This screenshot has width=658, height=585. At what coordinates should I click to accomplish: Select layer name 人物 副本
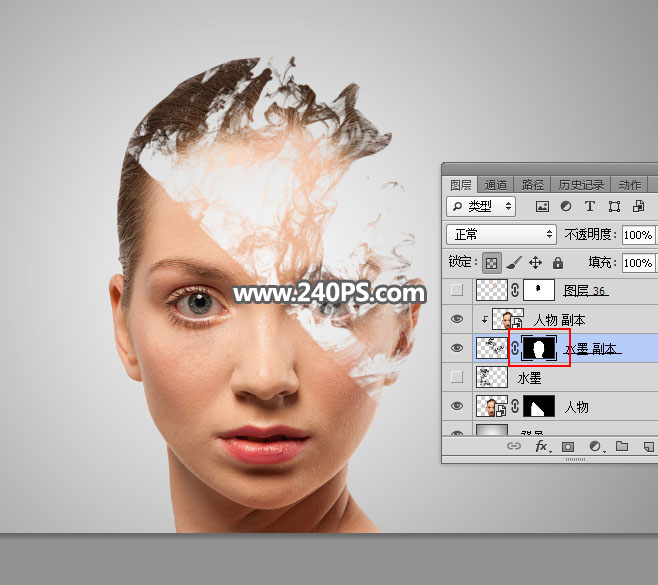559,320
